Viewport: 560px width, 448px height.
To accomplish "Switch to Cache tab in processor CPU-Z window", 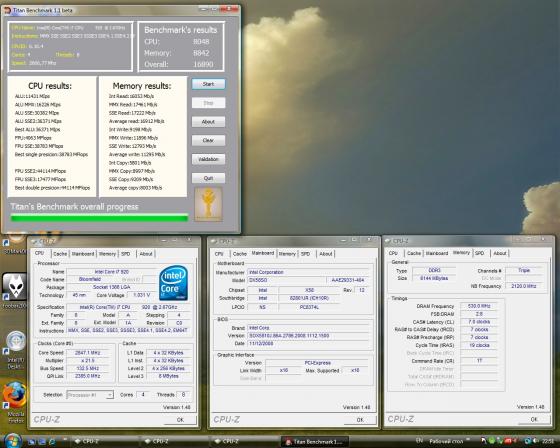I will point(60,254).
